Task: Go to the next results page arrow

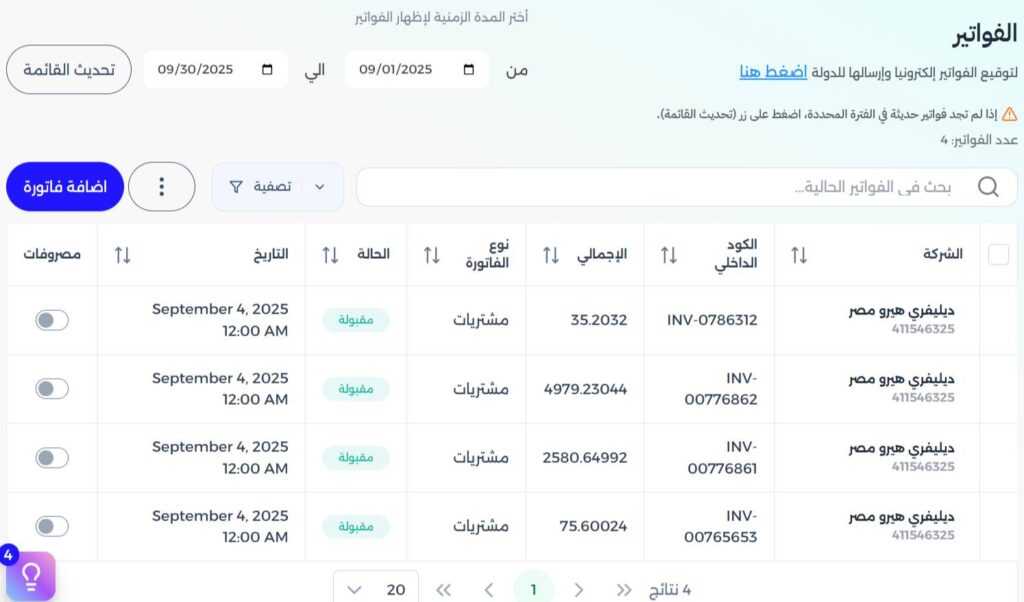Action: (490, 590)
